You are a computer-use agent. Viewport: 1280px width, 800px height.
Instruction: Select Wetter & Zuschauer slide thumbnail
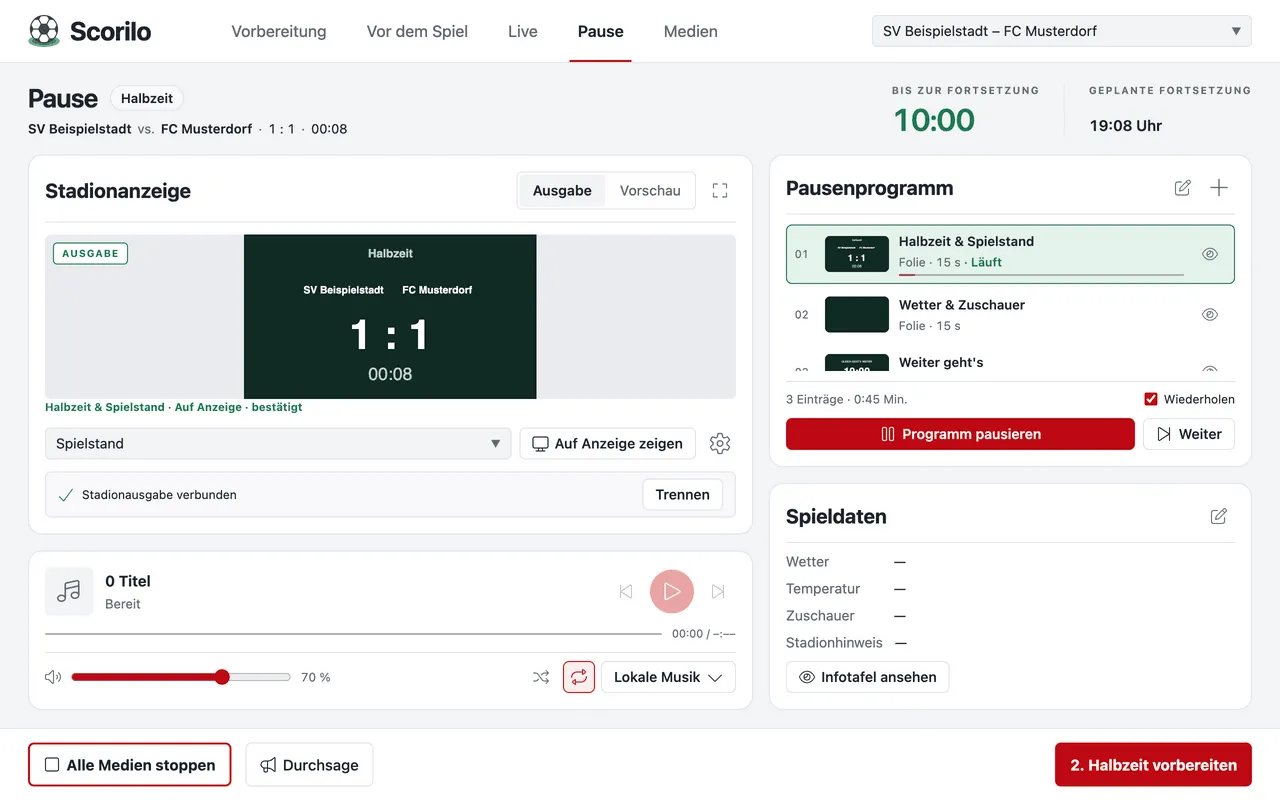[x=857, y=314]
